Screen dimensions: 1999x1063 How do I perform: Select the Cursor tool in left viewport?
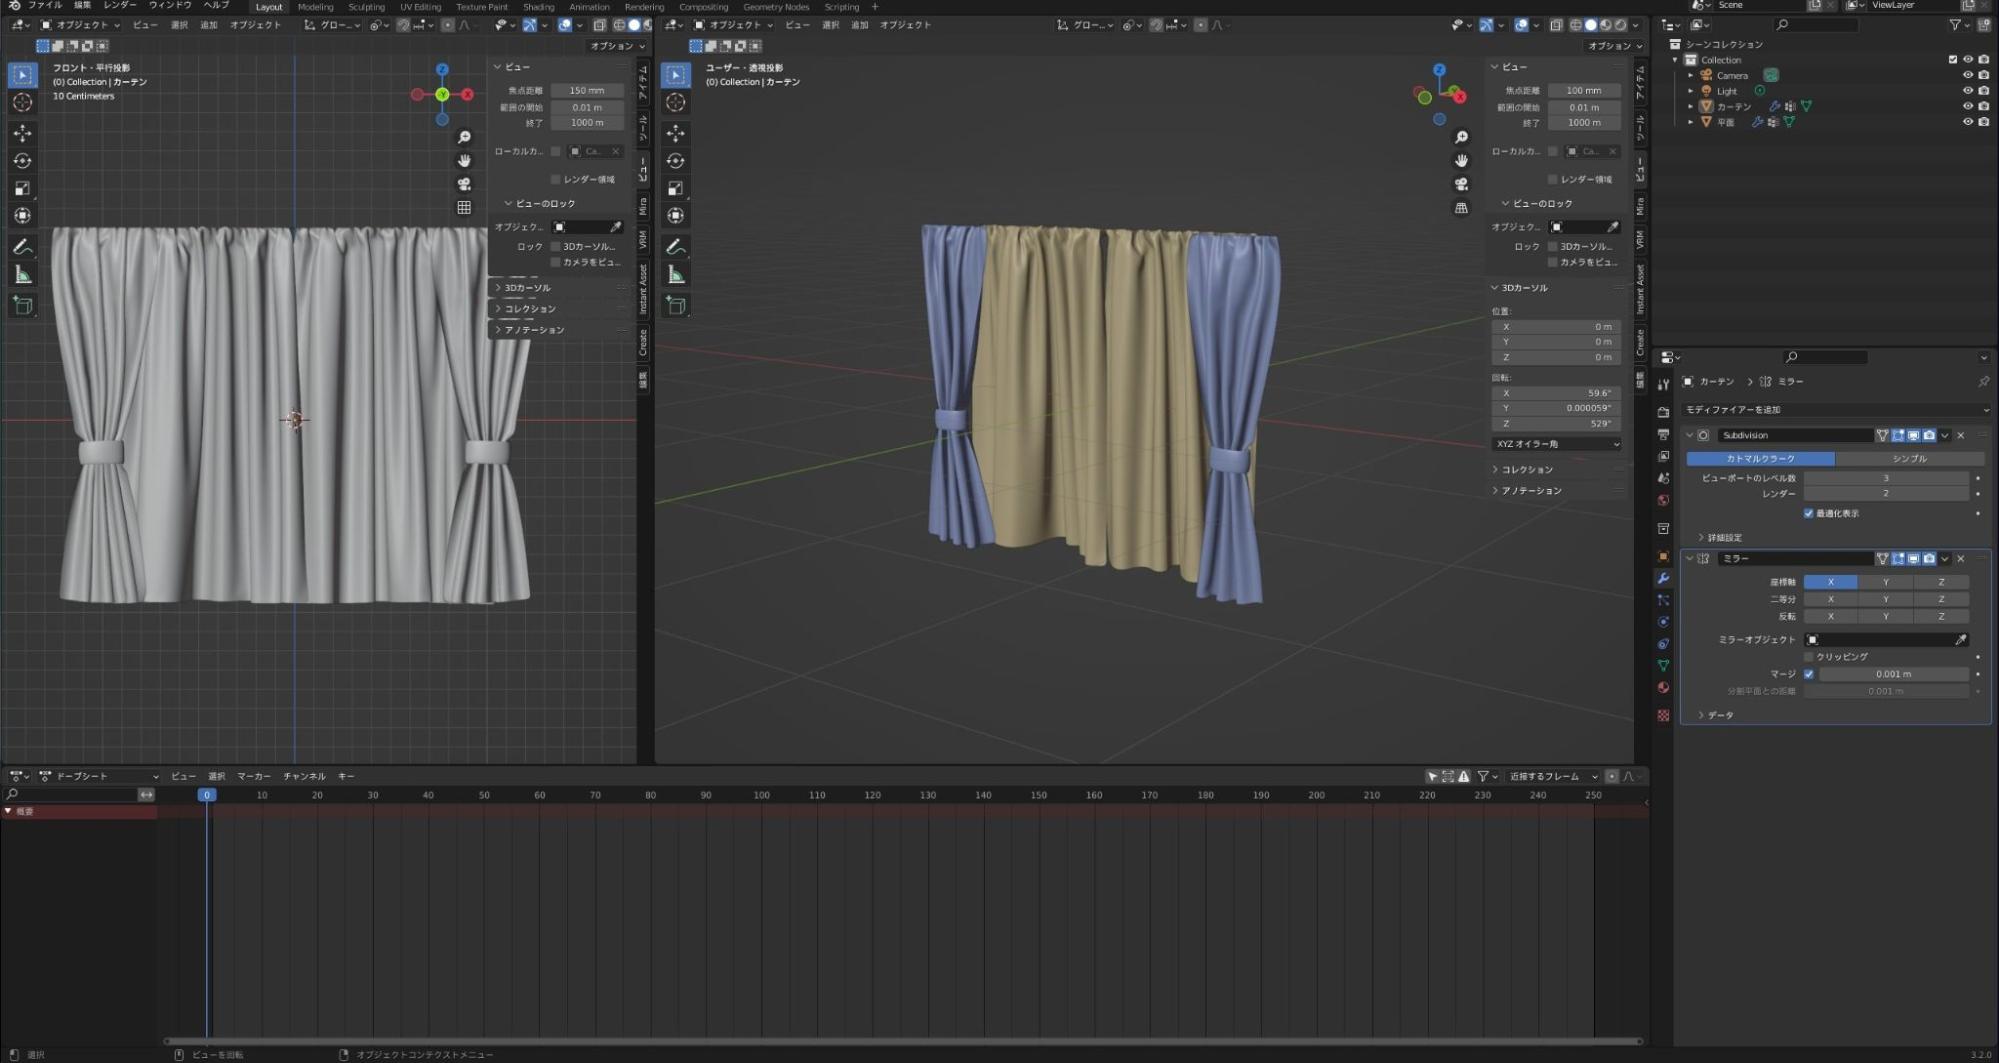point(22,102)
